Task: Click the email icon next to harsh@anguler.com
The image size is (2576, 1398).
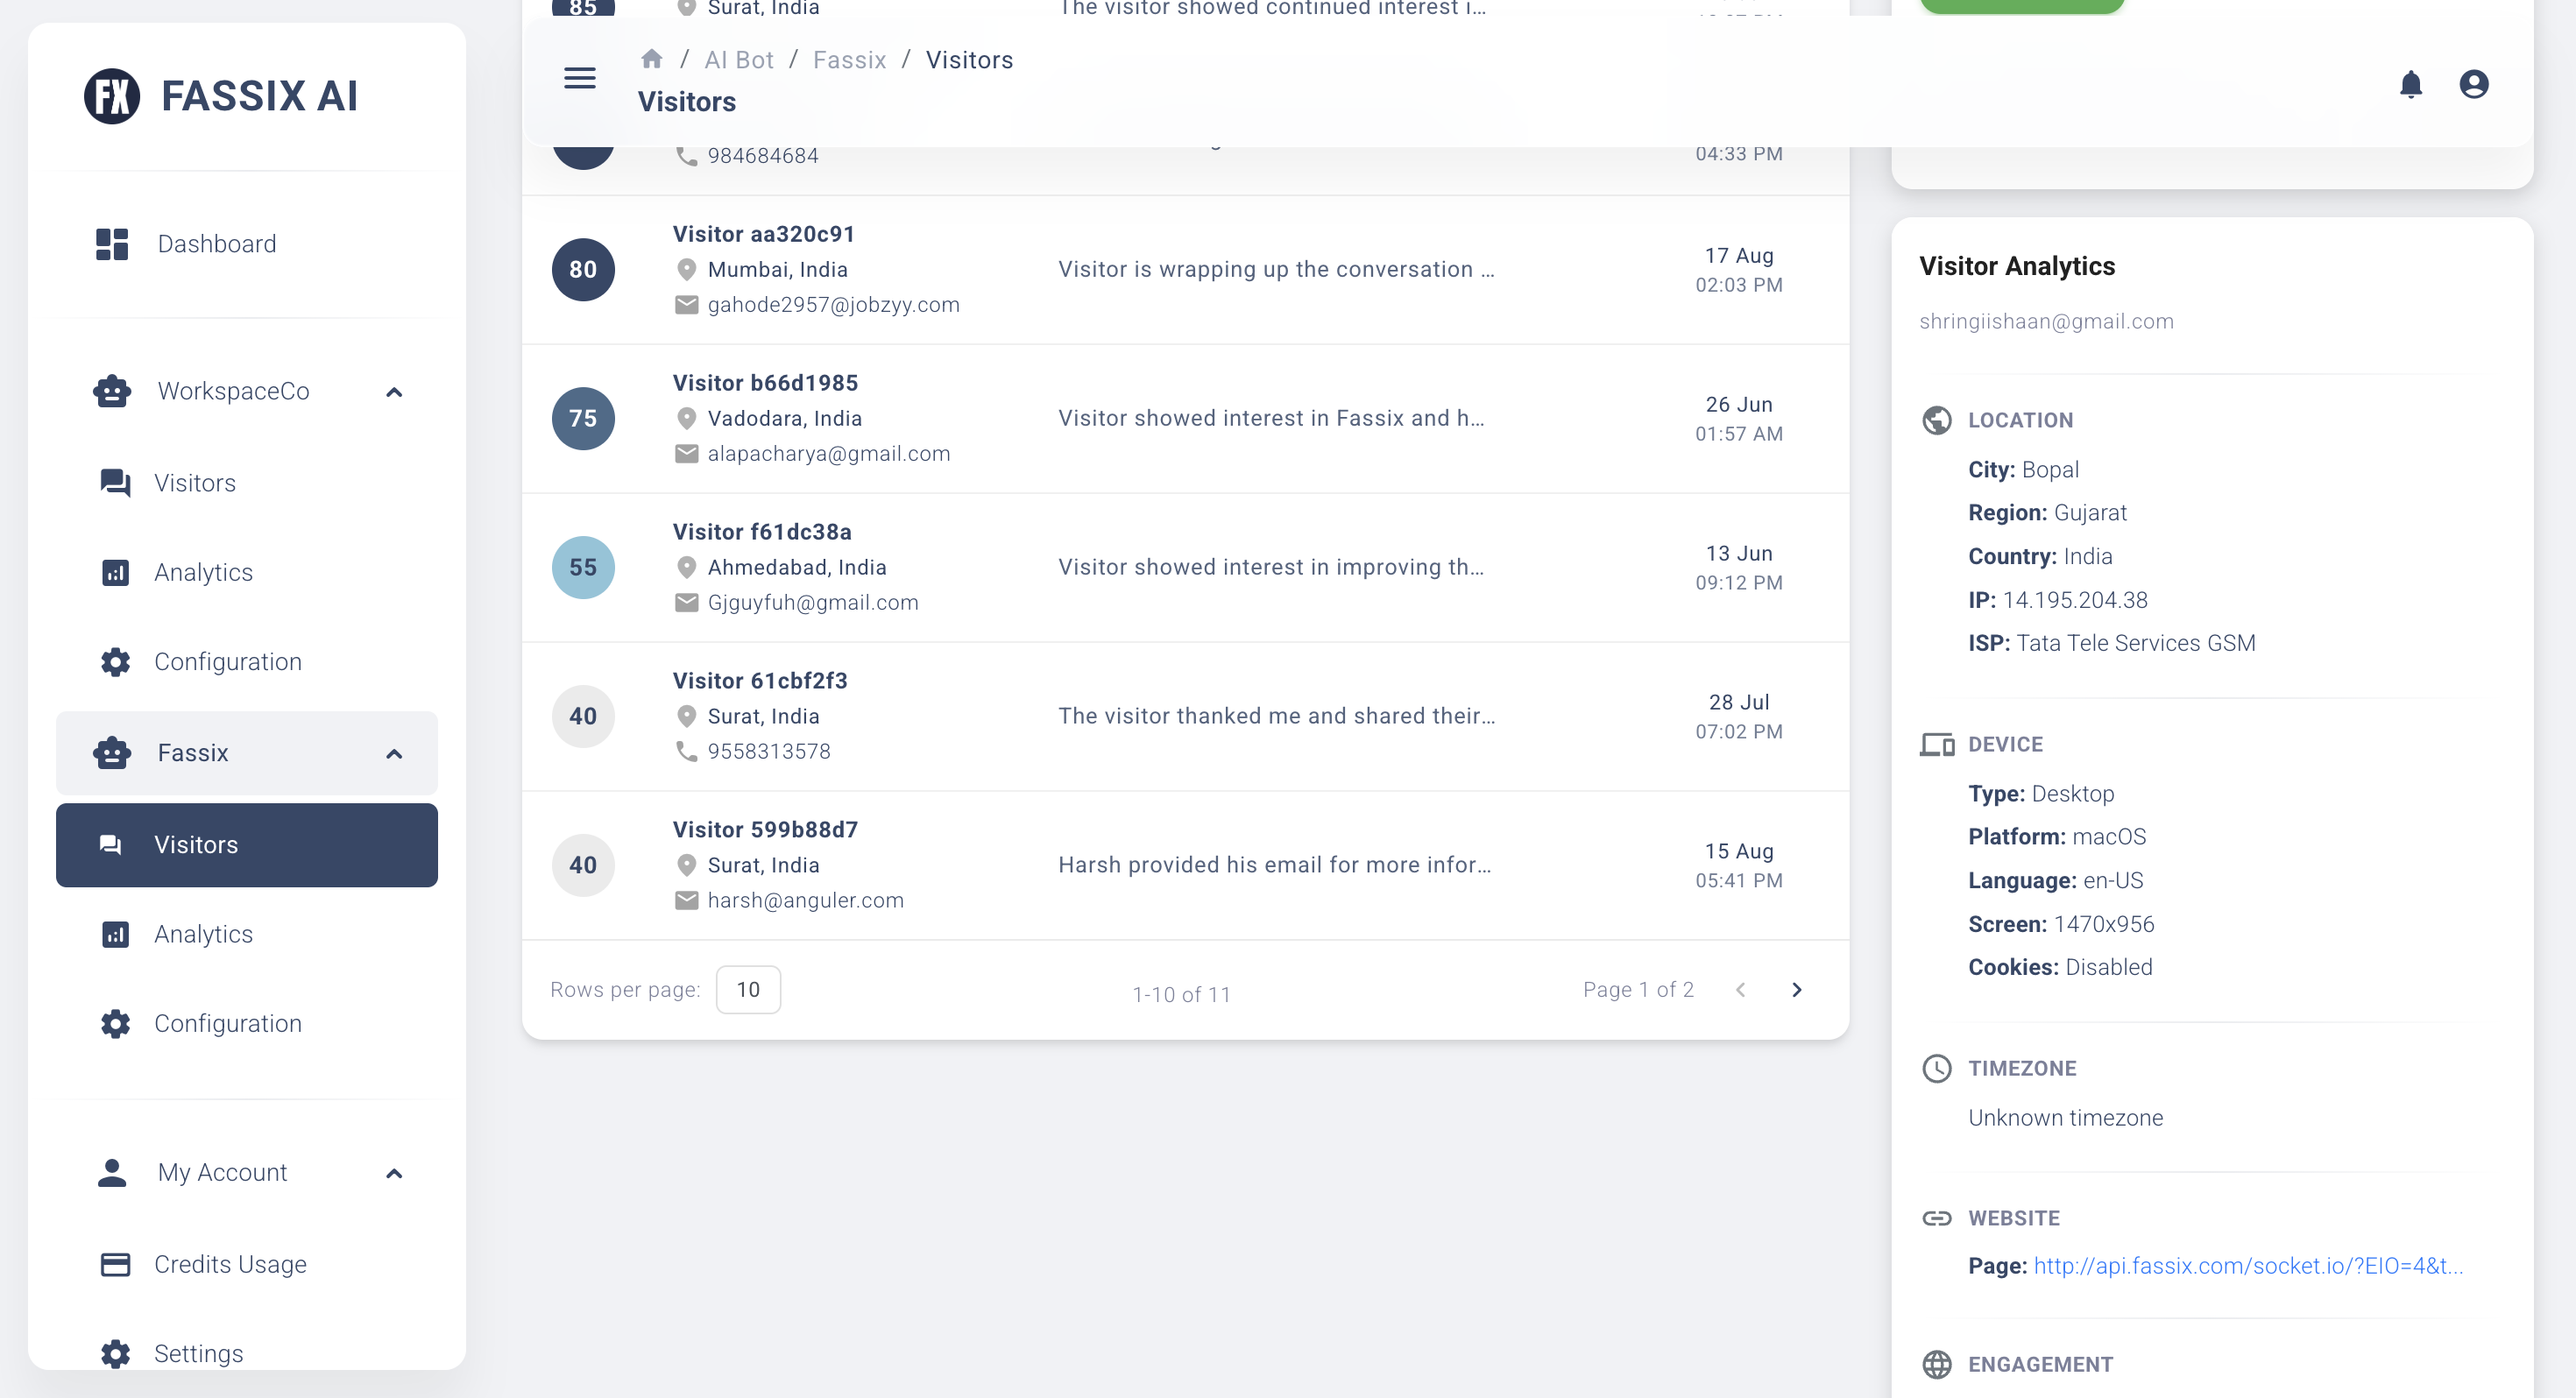Action: coord(685,899)
